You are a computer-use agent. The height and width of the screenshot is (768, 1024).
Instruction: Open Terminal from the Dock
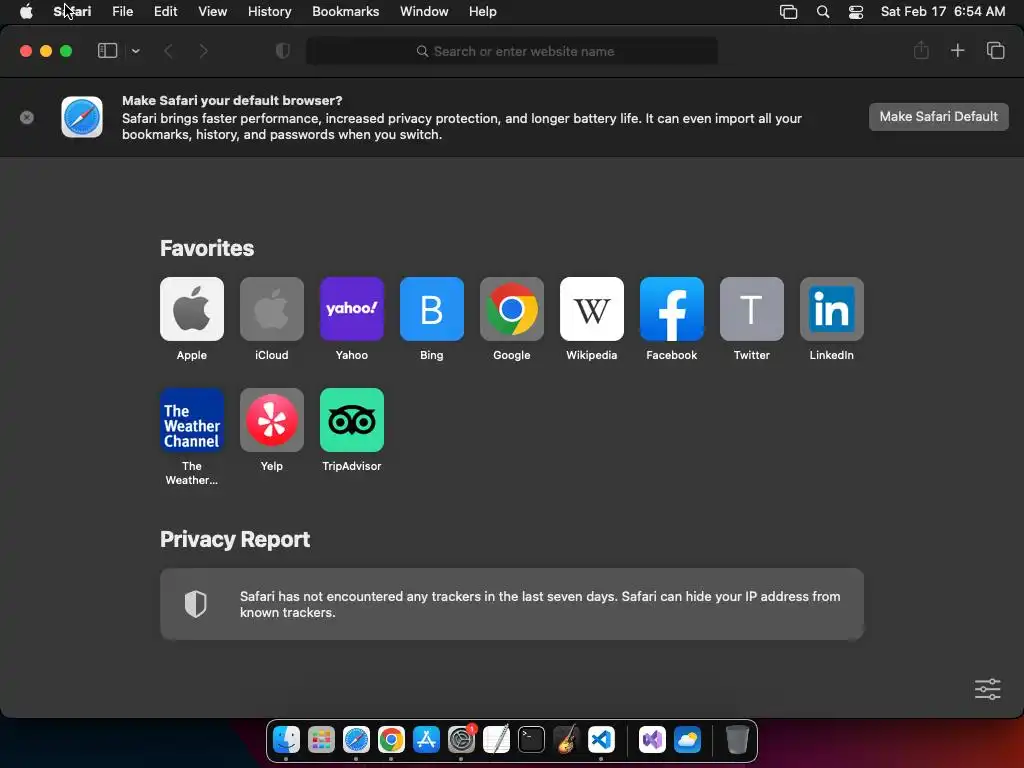click(x=532, y=740)
